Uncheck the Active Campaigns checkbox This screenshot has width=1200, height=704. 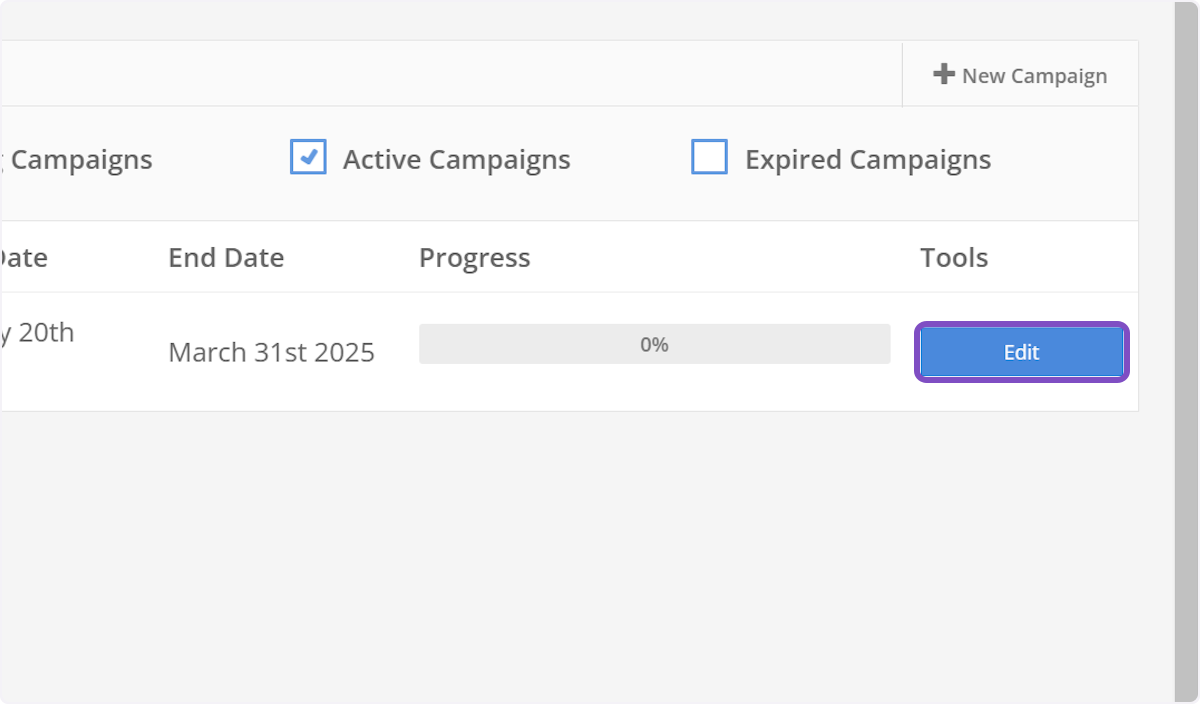point(308,157)
